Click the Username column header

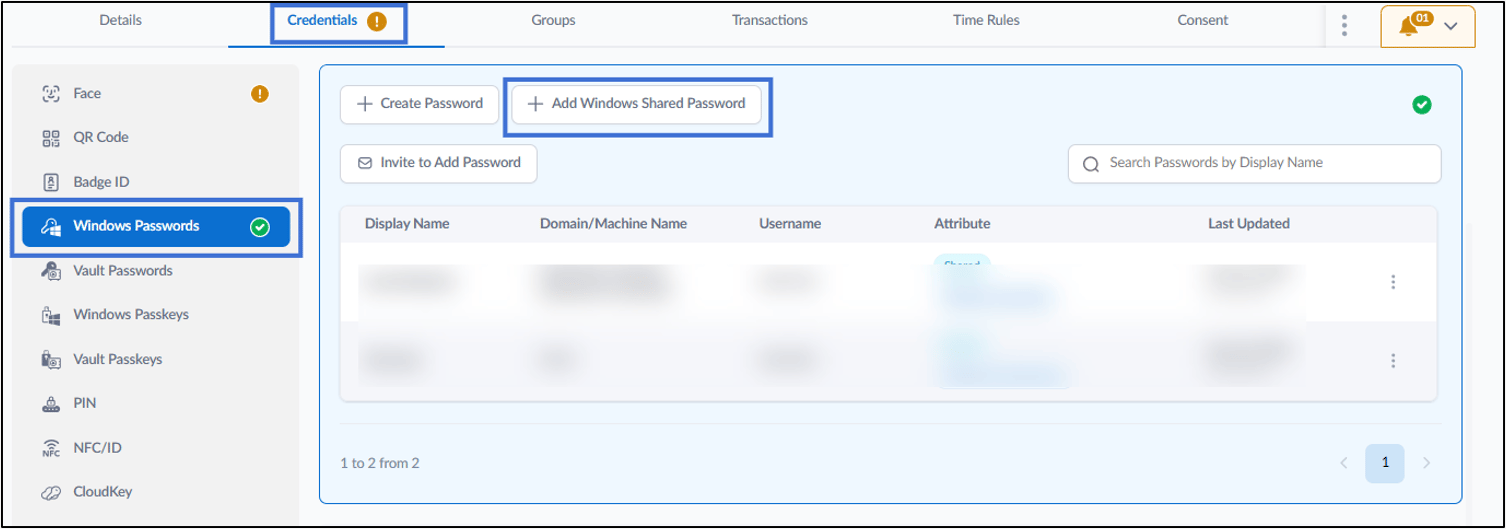point(790,224)
